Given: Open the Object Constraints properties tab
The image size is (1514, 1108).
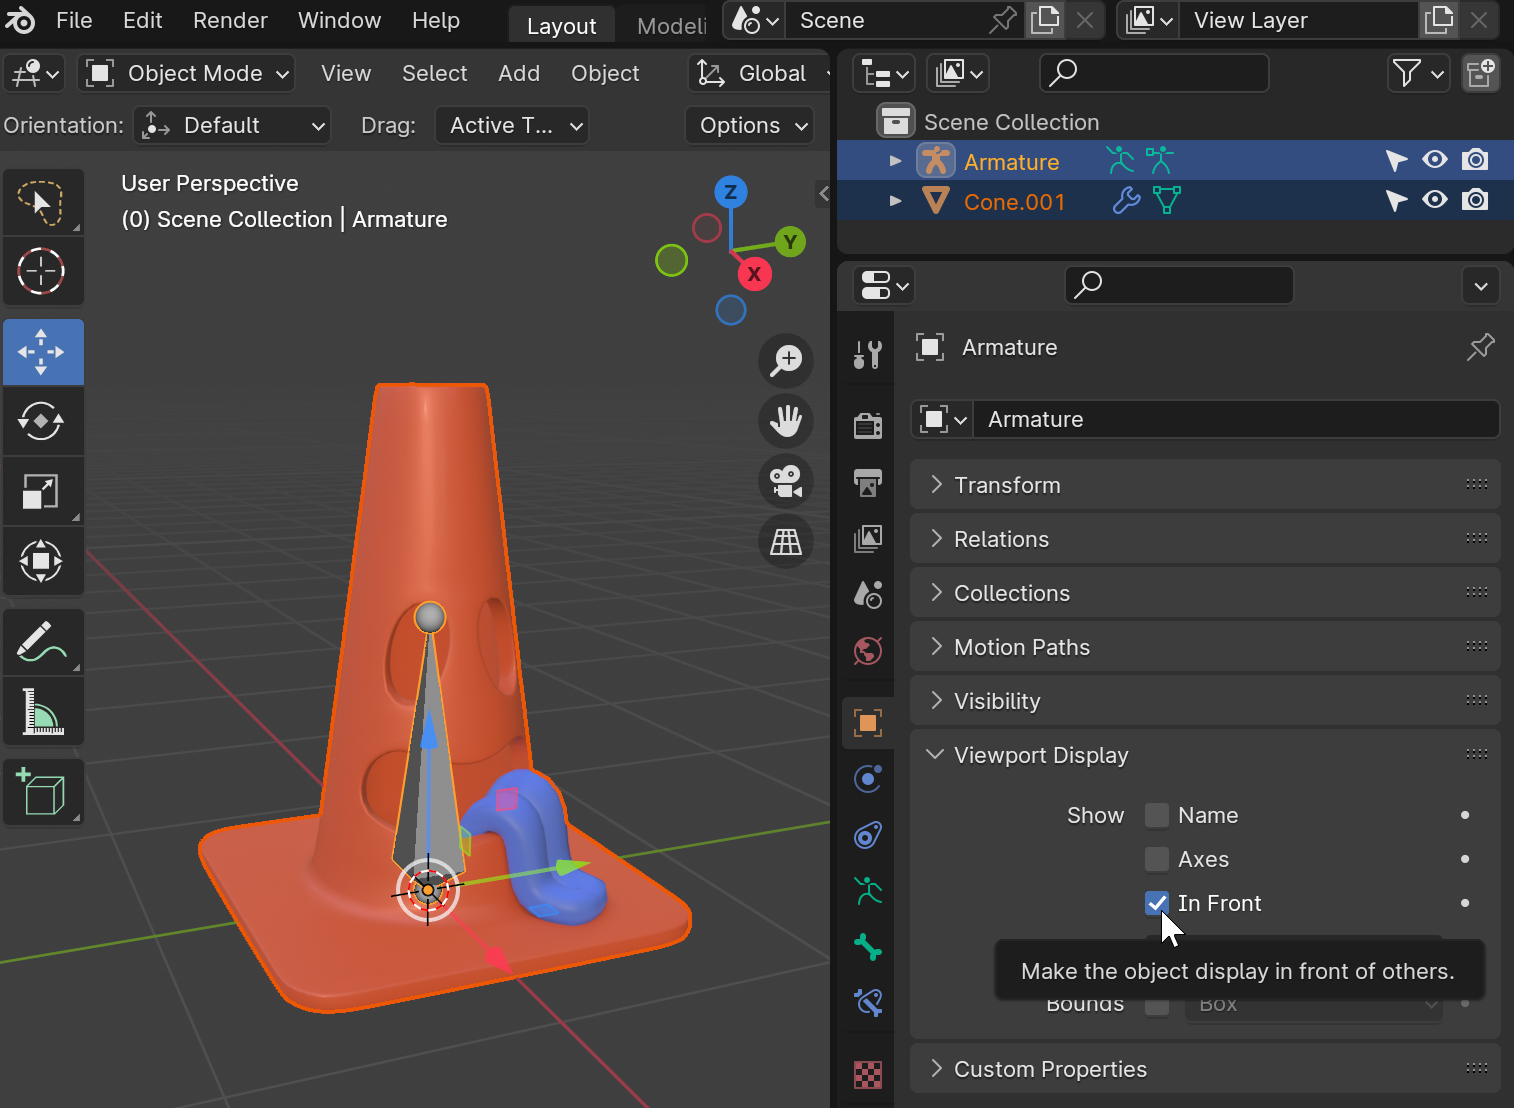Looking at the screenshot, I should pos(868,834).
